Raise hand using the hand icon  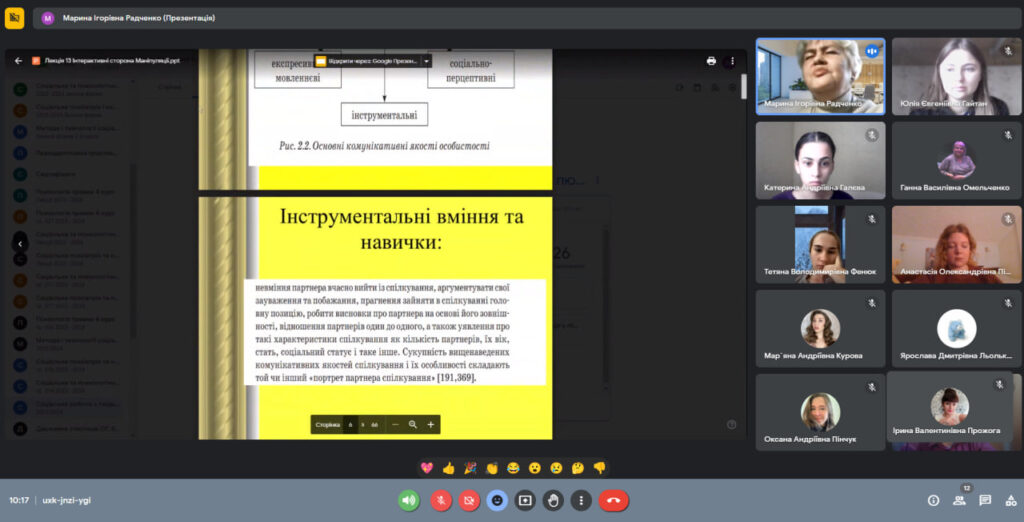click(x=553, y=500)
